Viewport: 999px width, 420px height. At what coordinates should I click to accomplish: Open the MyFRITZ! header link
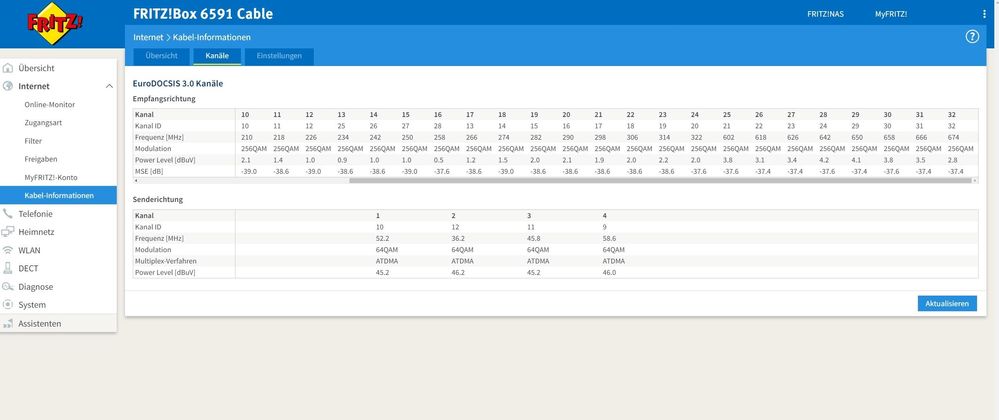pos(891,14)
